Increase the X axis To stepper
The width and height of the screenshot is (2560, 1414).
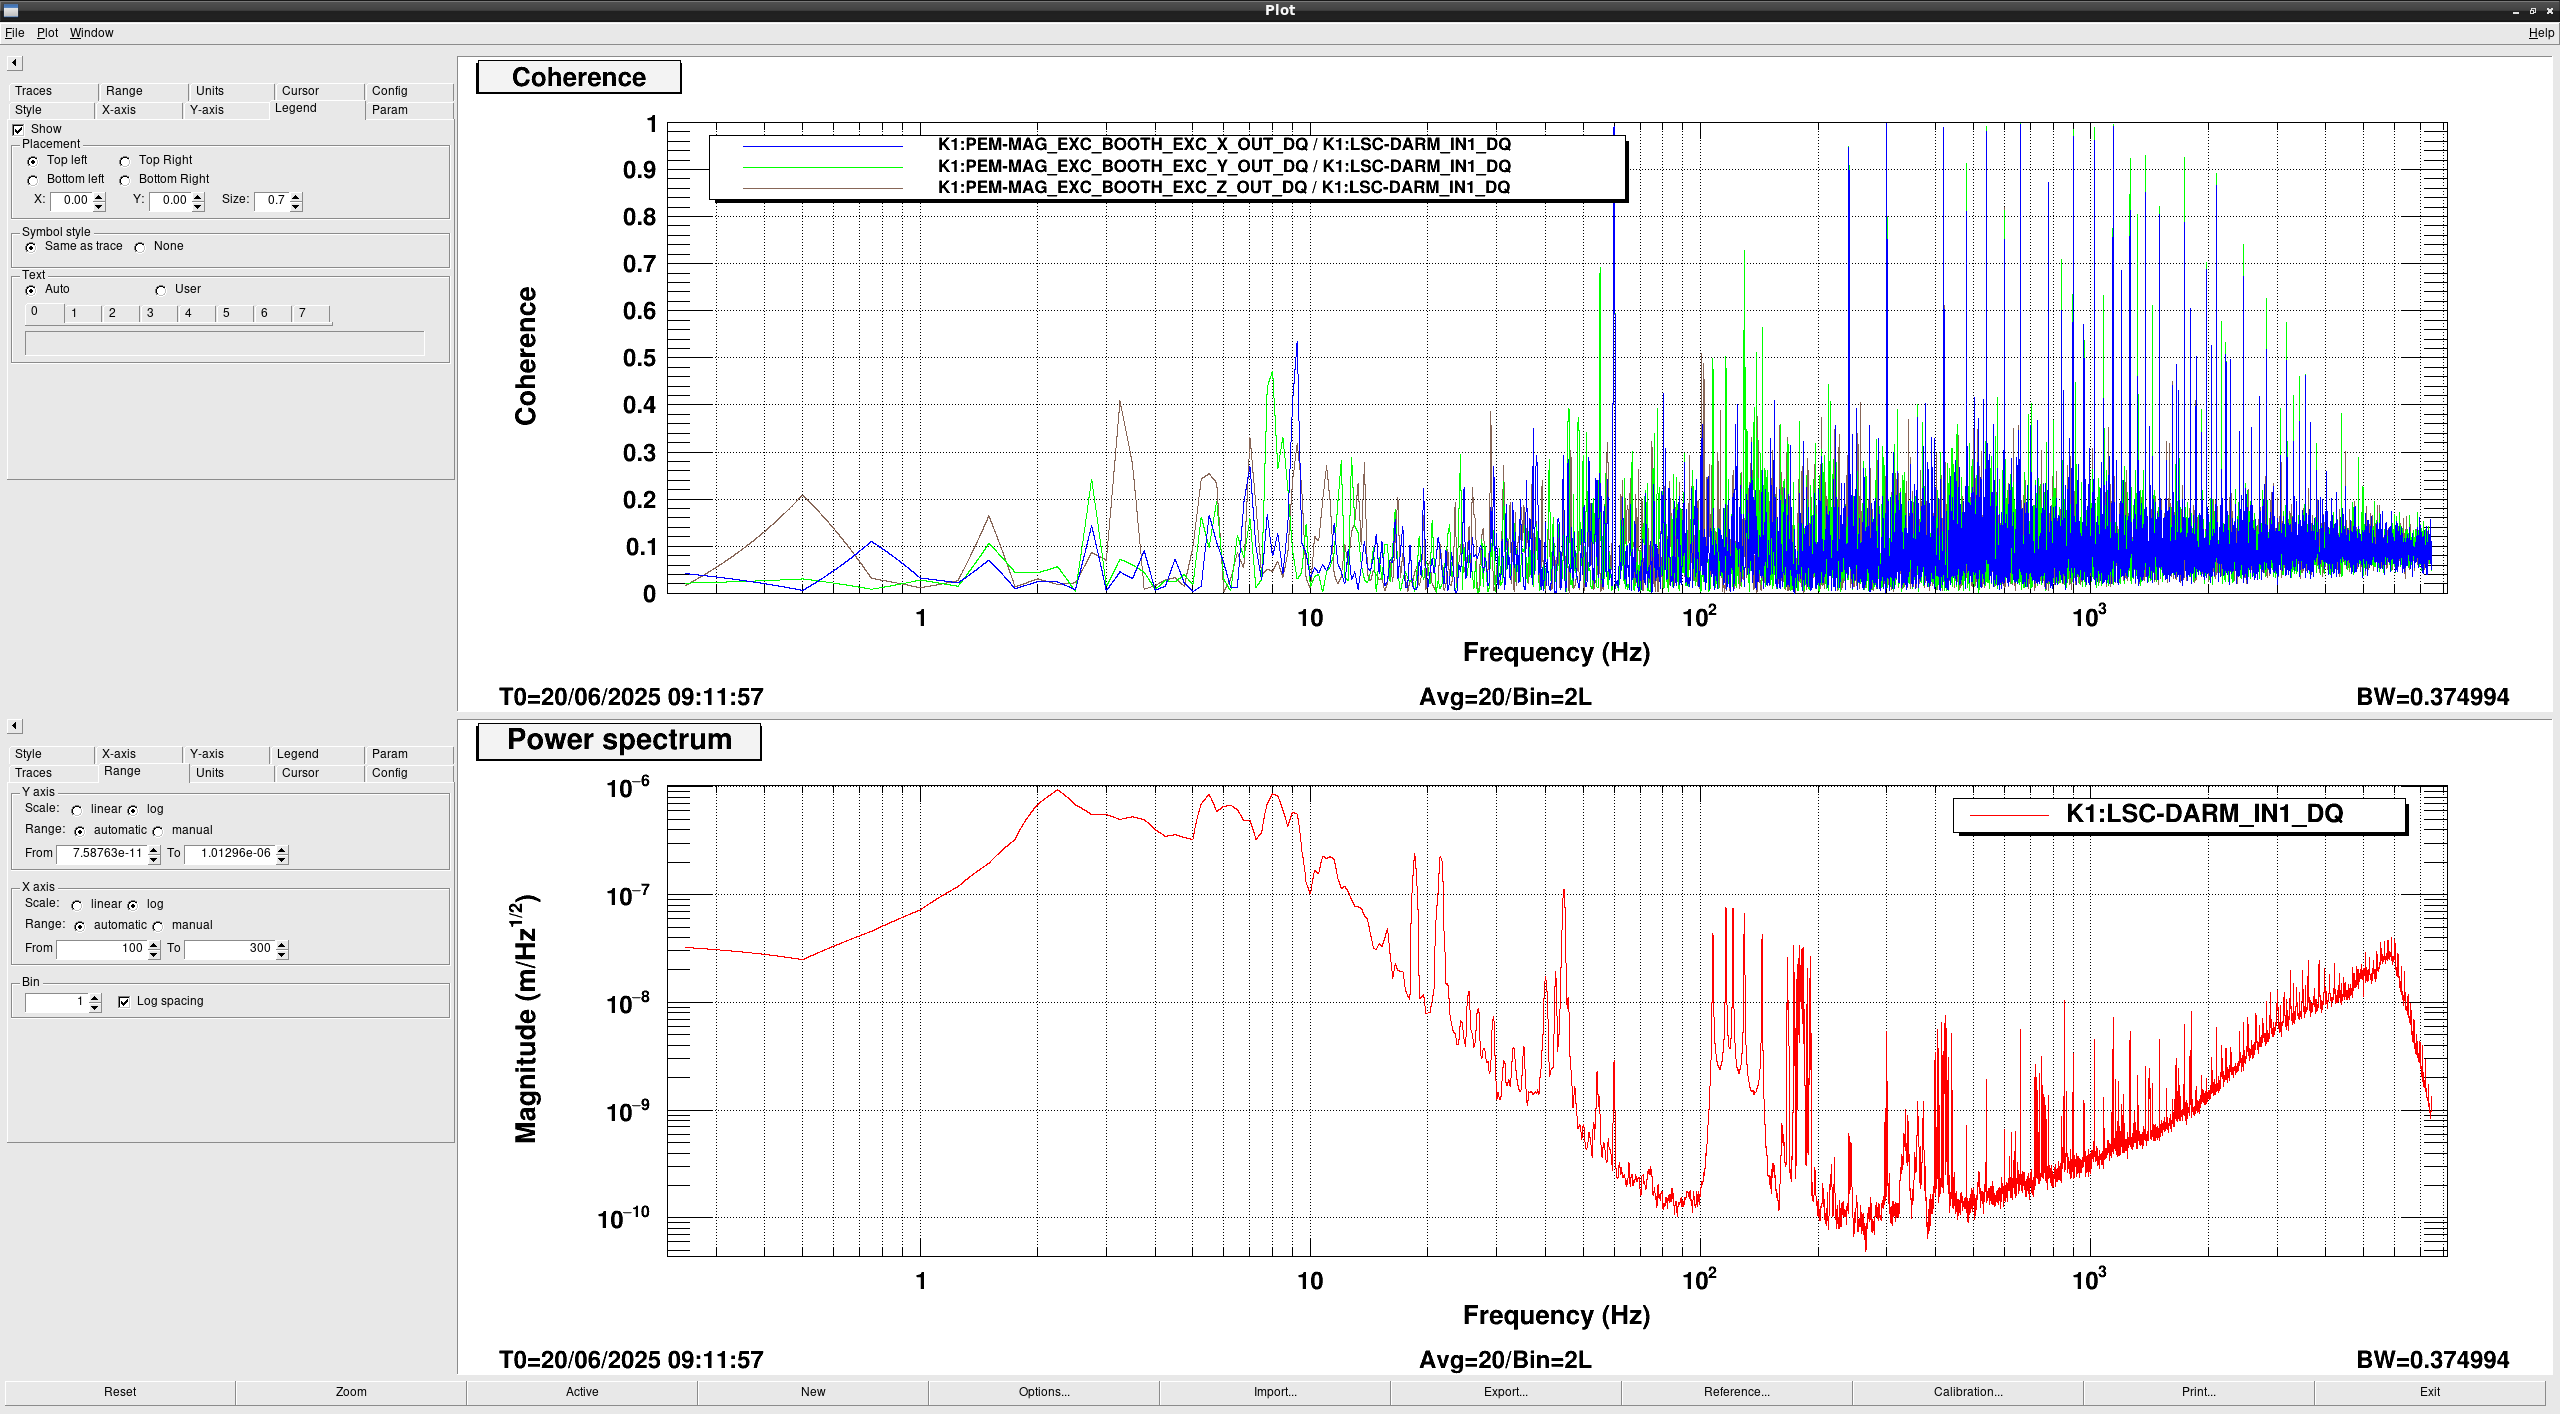point(282,944)
